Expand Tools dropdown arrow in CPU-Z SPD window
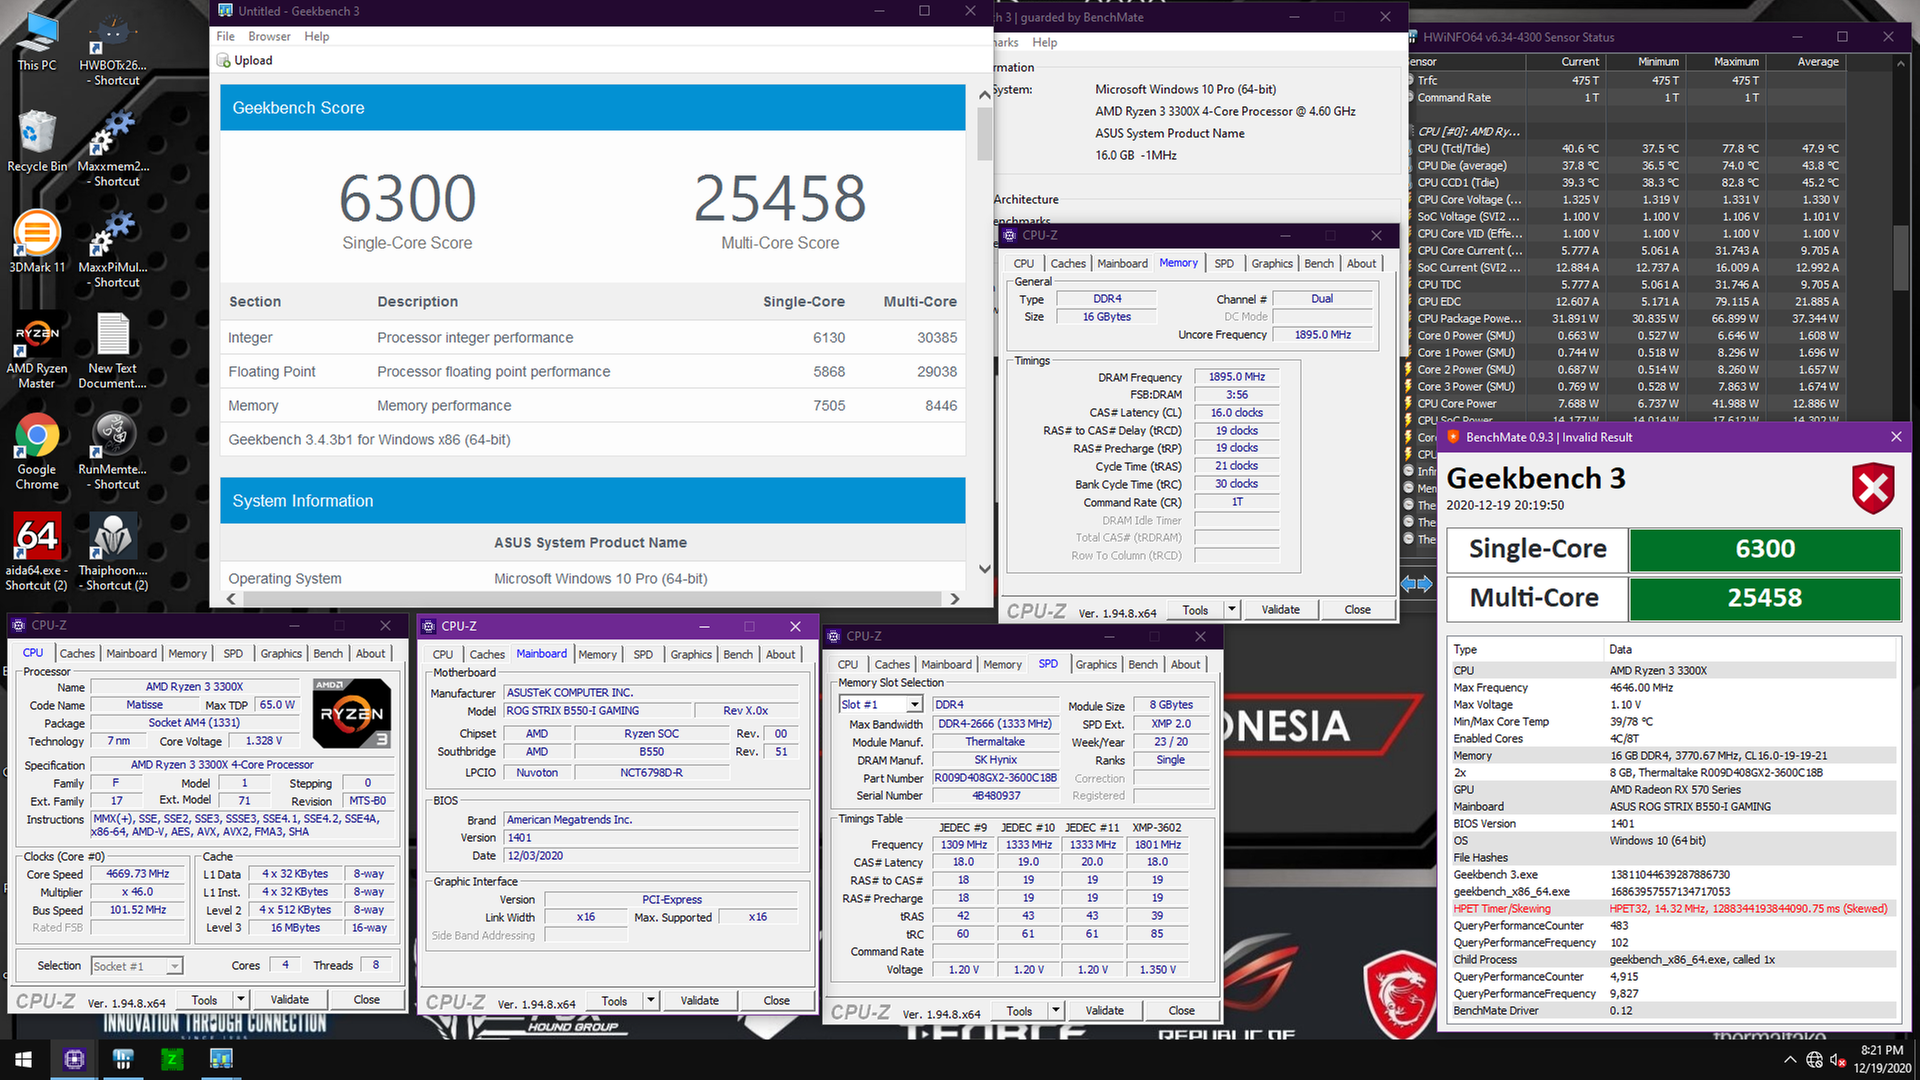 pos(1055,1011)
